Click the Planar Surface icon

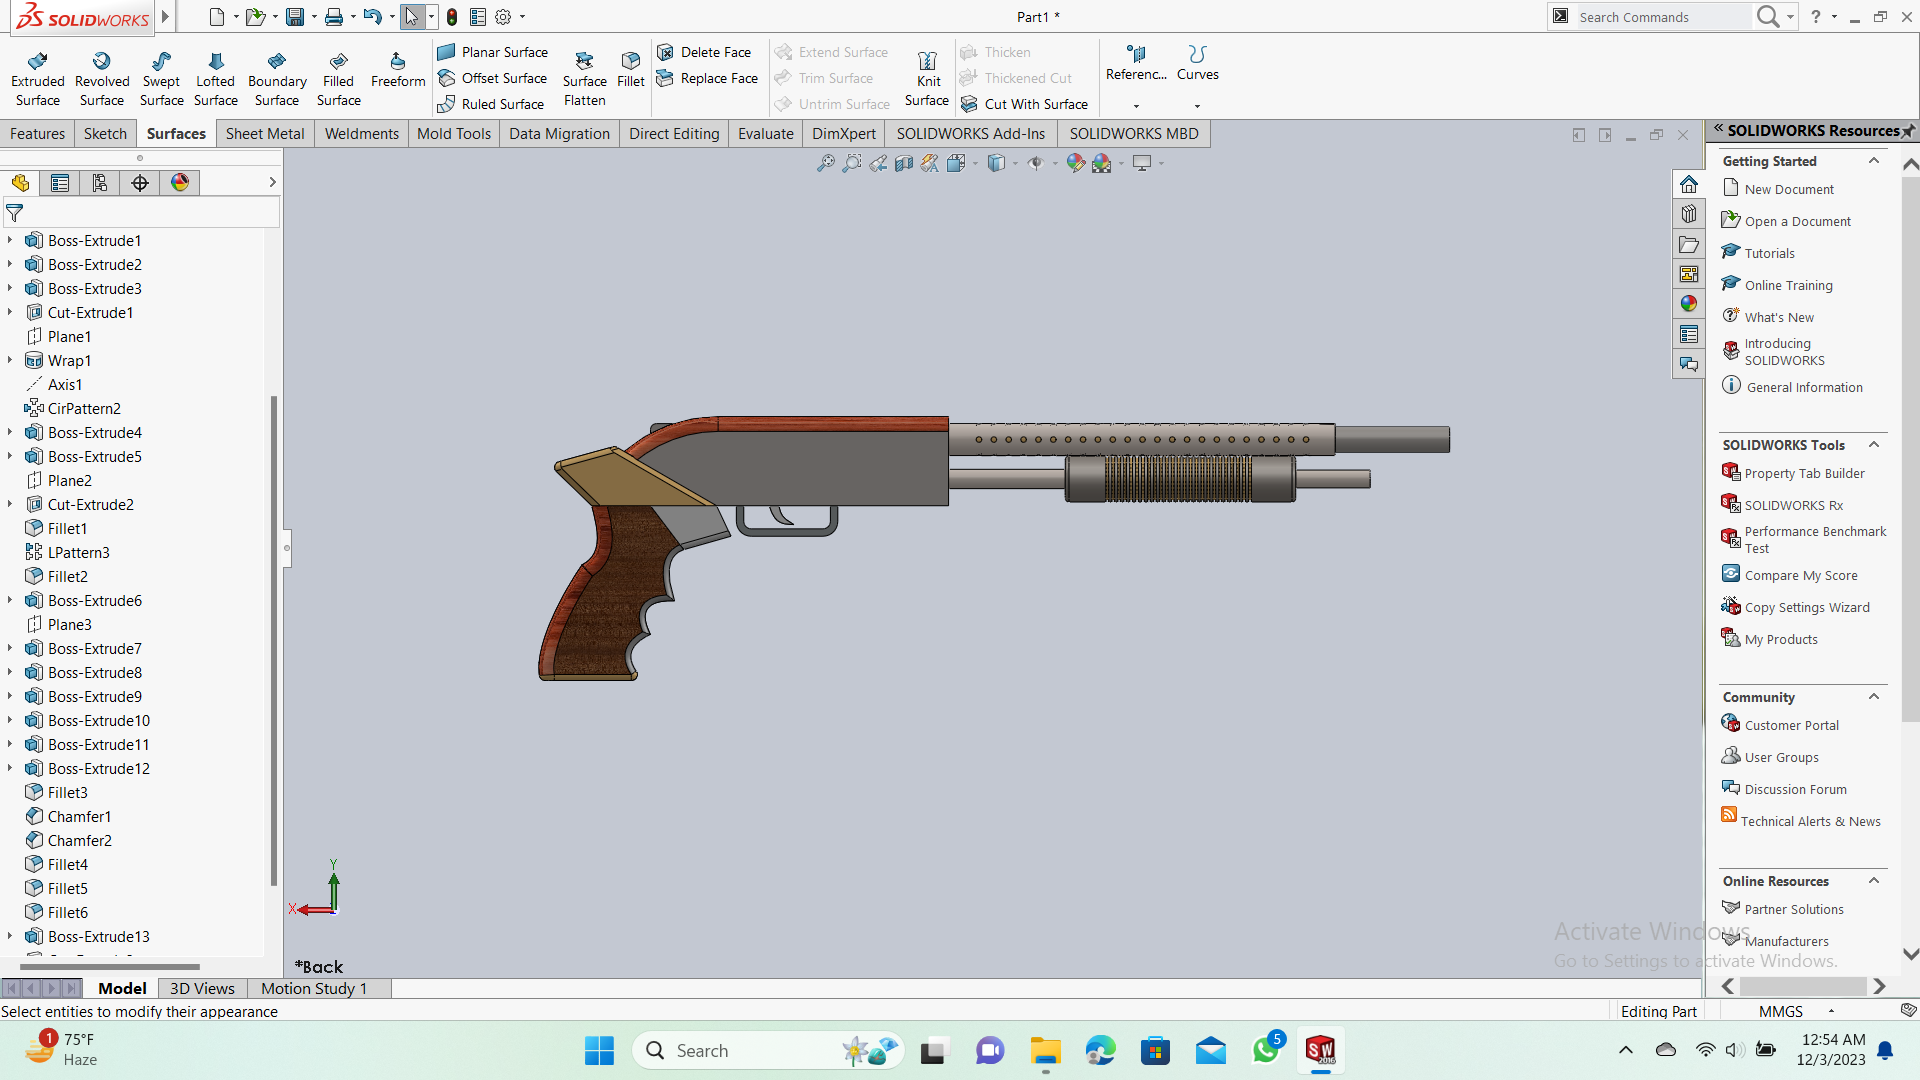tap(447, 52)
